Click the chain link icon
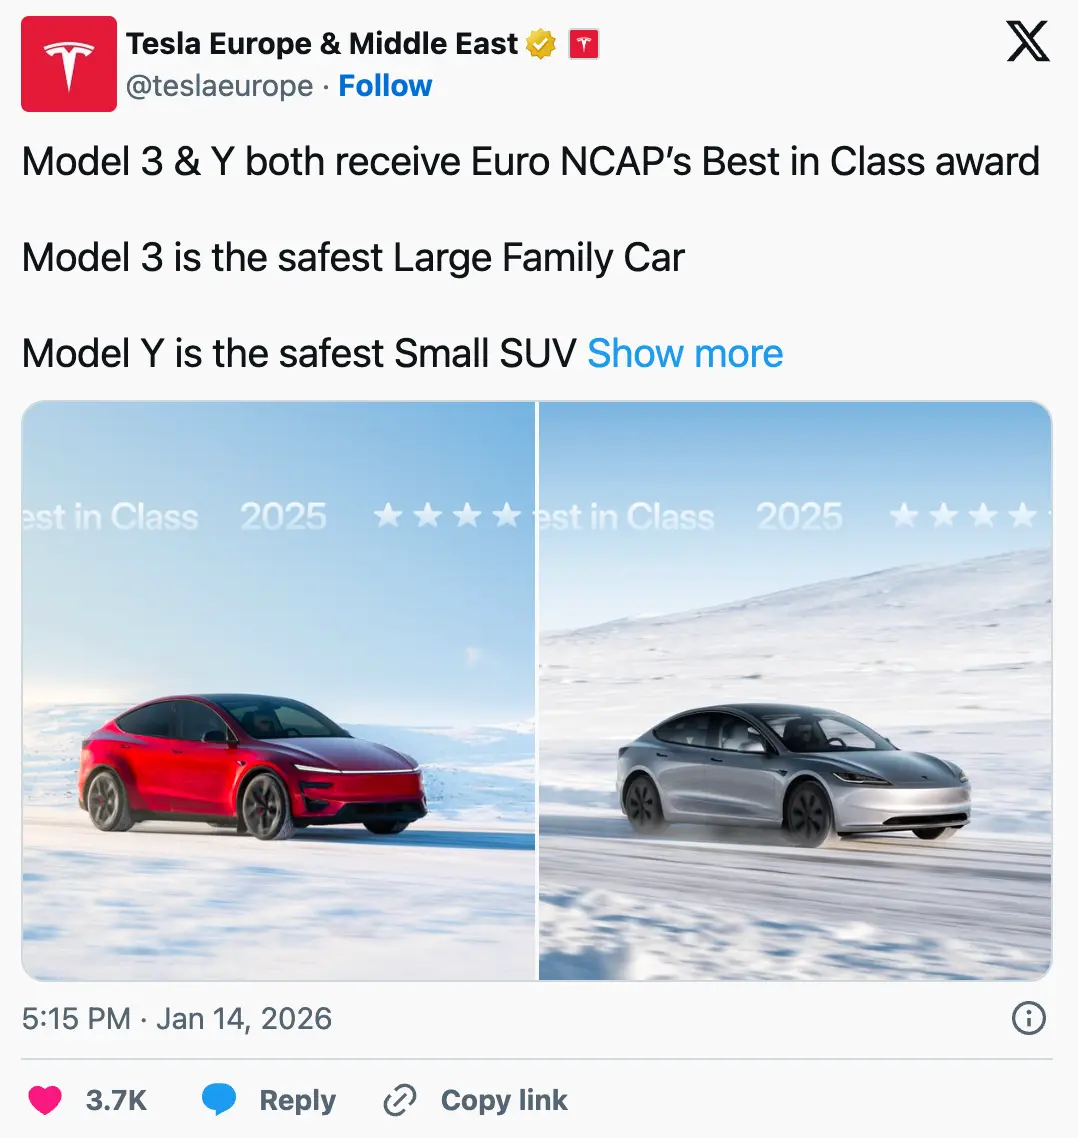 pyautogui.click(x=400, y=1100)
